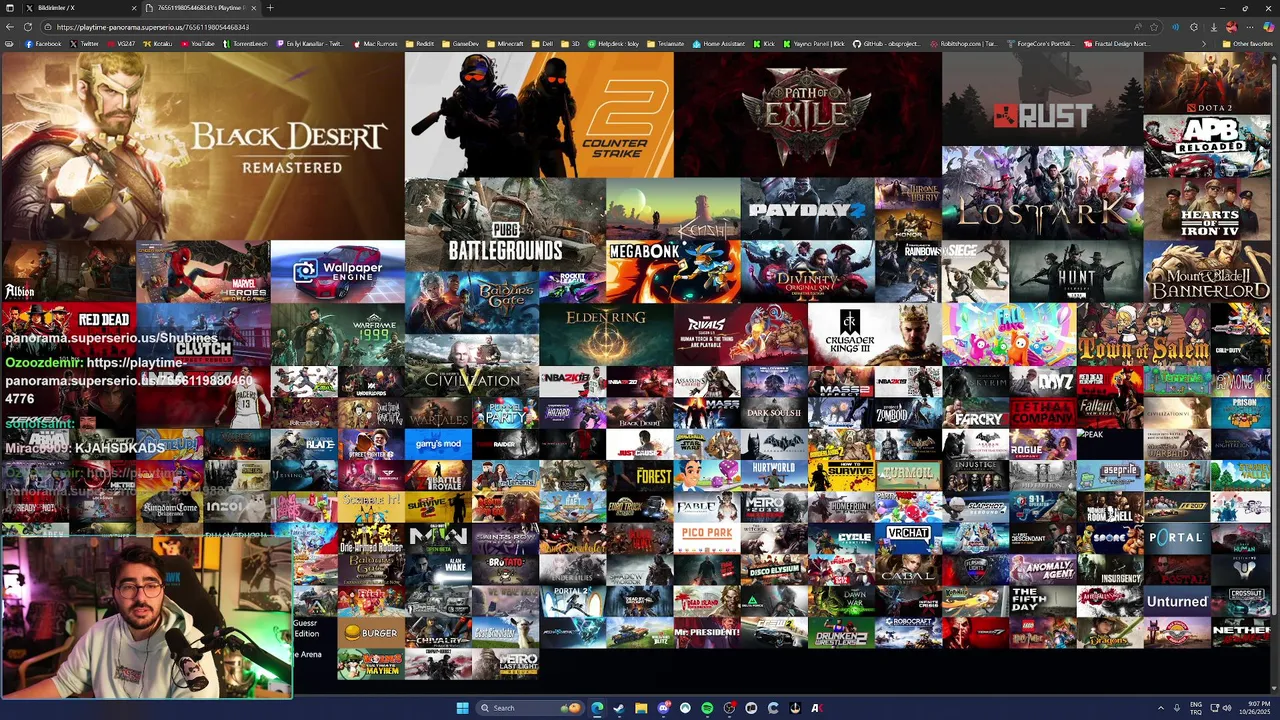The image size is (1280, 720).
Task: Select the Lost Ark game tile
Action: (x=1042, y=193)
